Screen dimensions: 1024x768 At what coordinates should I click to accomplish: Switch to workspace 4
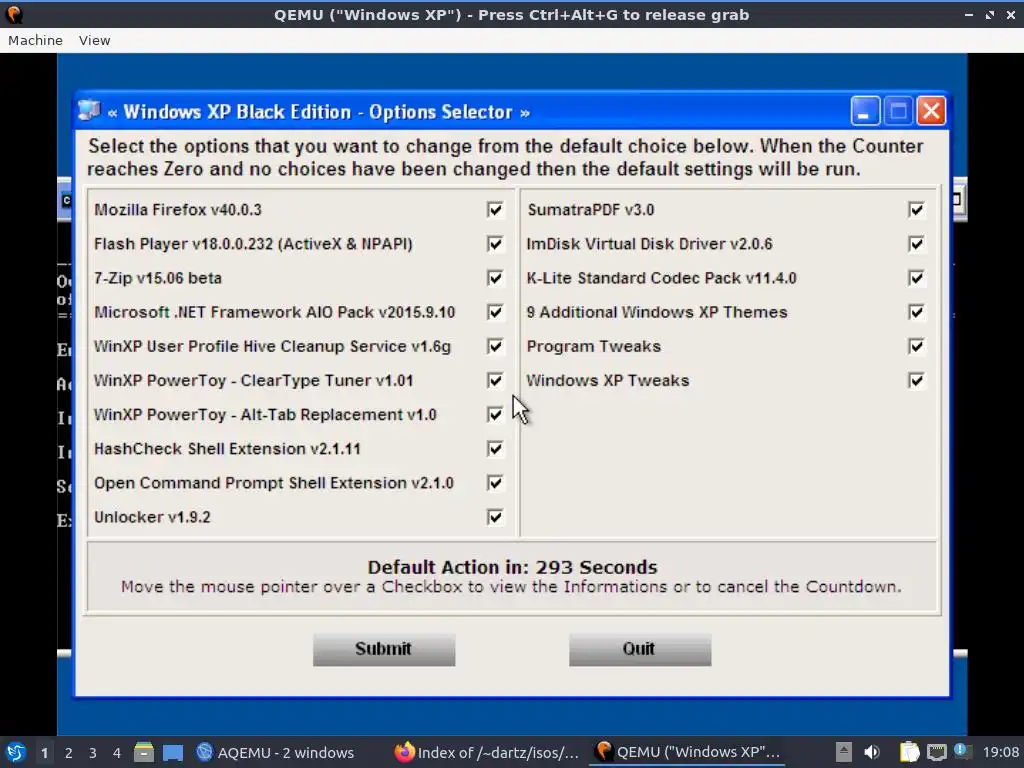[117, 753]
